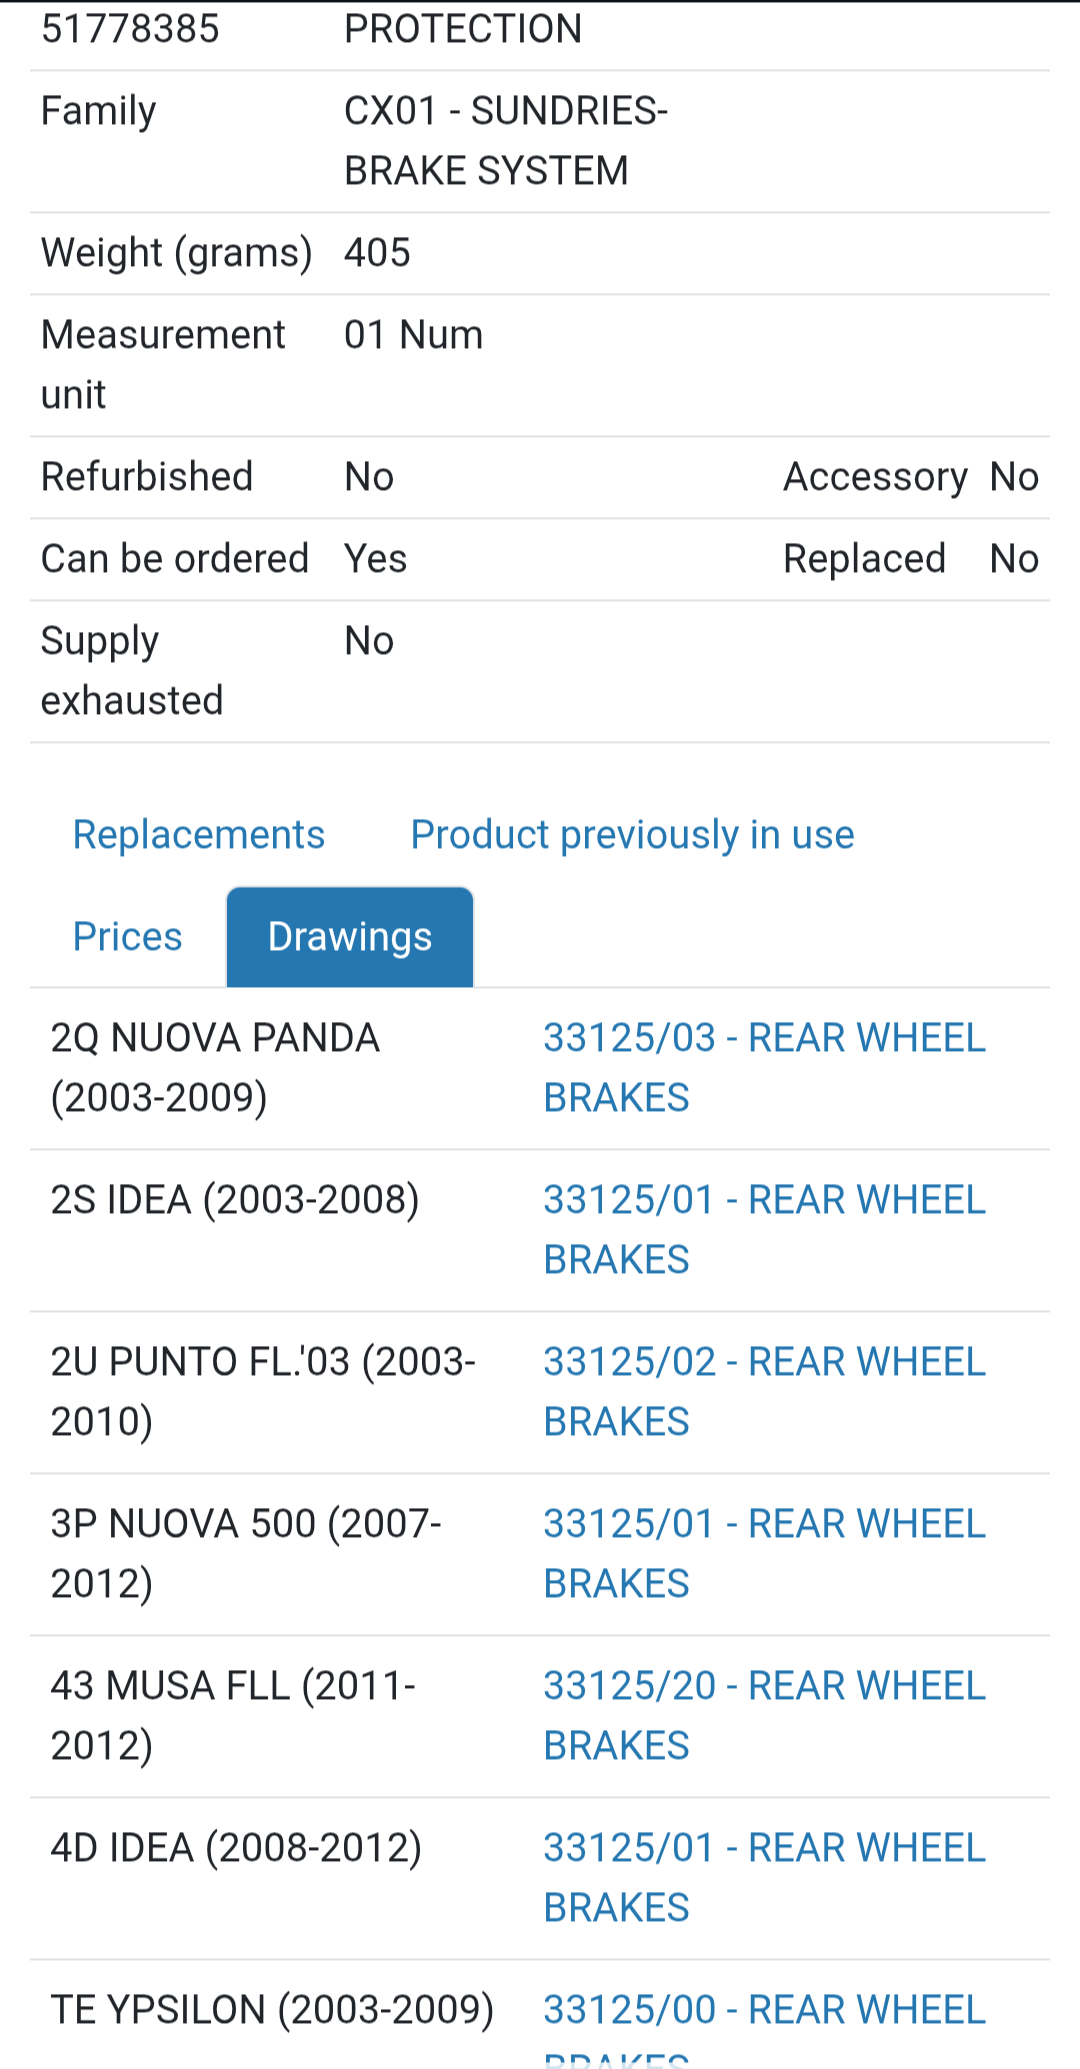Open 33125/02 Rear Wheel Brakes drawing link

point(764,1391)
